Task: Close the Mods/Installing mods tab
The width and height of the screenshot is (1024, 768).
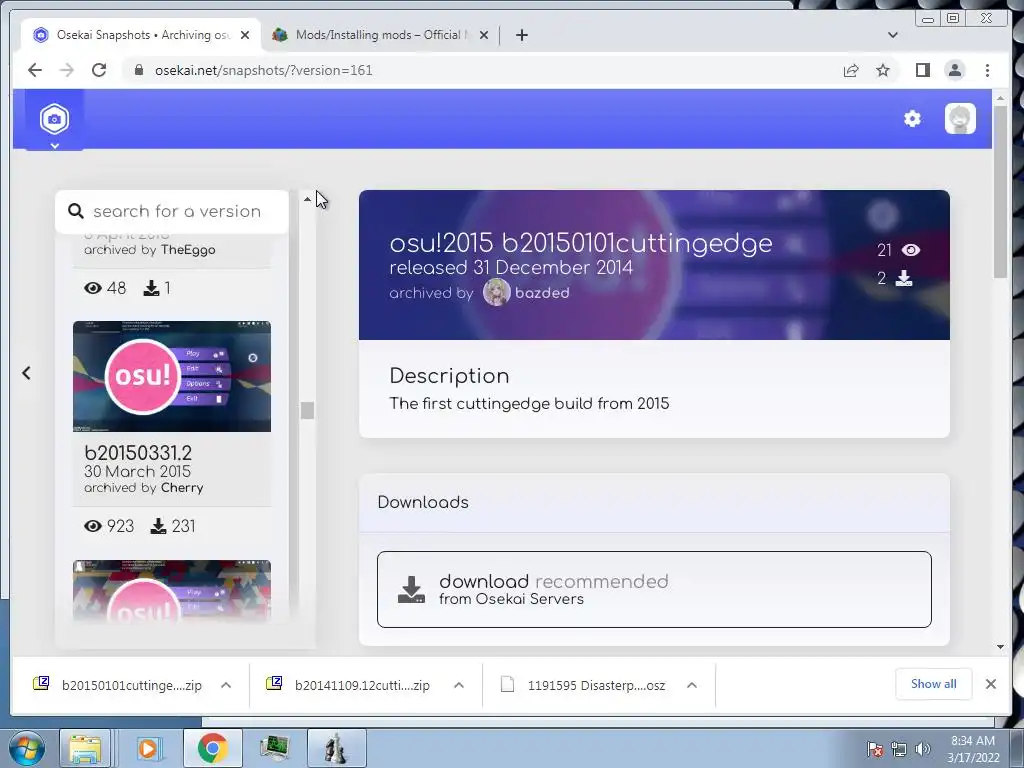Action: tap(484, 35)
